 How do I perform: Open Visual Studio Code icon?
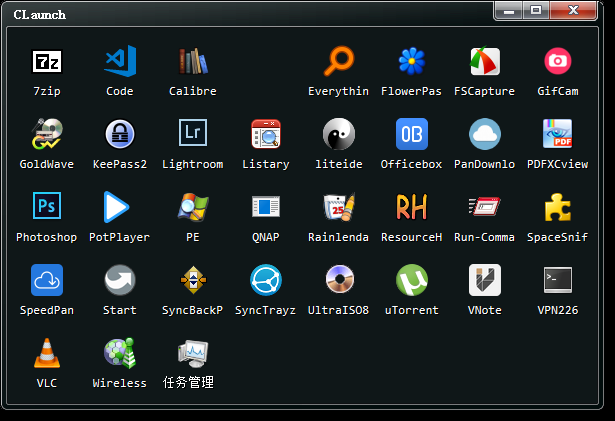click(120, 61)
